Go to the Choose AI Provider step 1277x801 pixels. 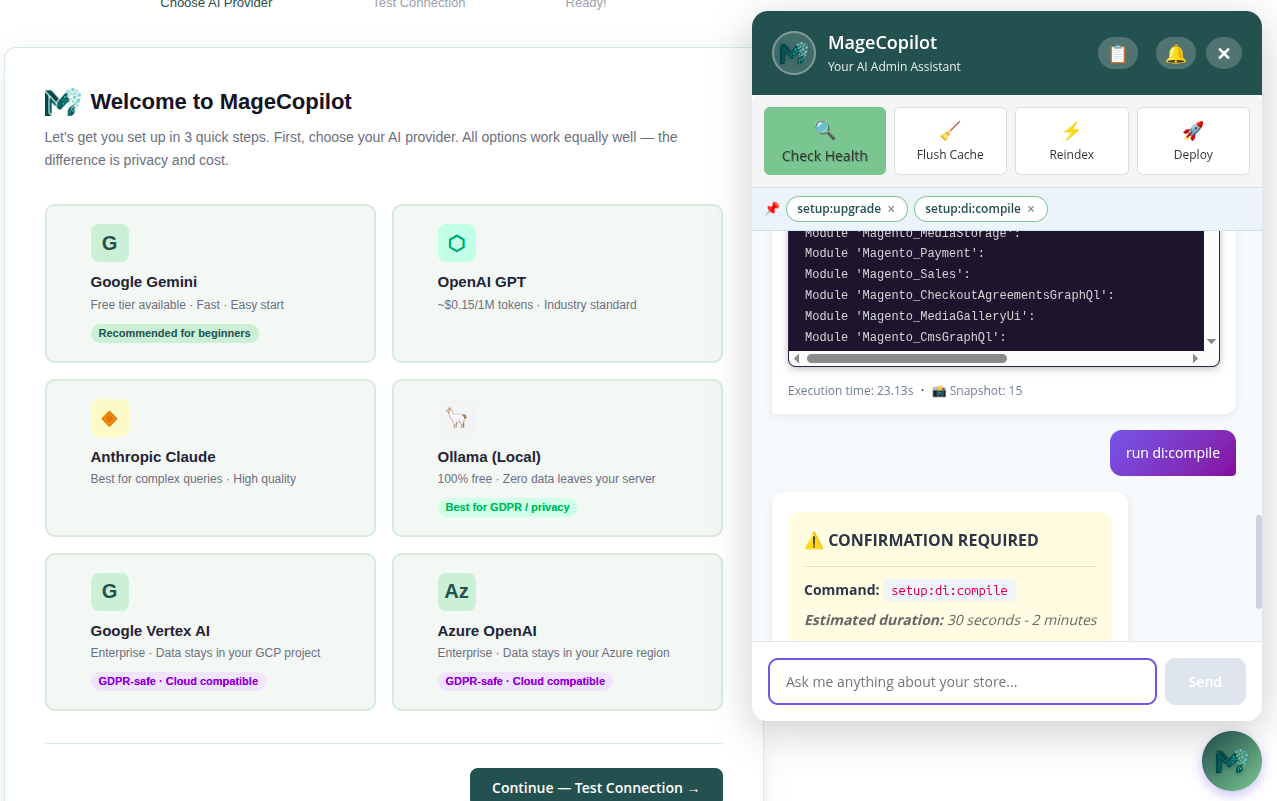[216, 4]
